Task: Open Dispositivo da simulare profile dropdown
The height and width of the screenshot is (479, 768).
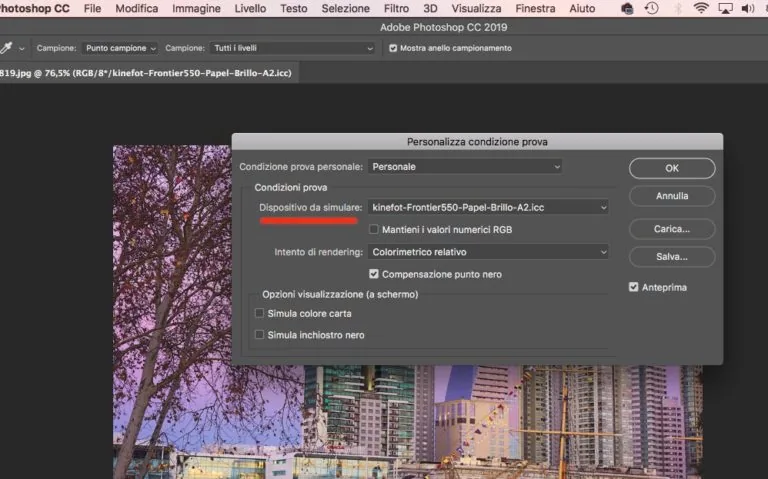Action: tap(488, 207)
